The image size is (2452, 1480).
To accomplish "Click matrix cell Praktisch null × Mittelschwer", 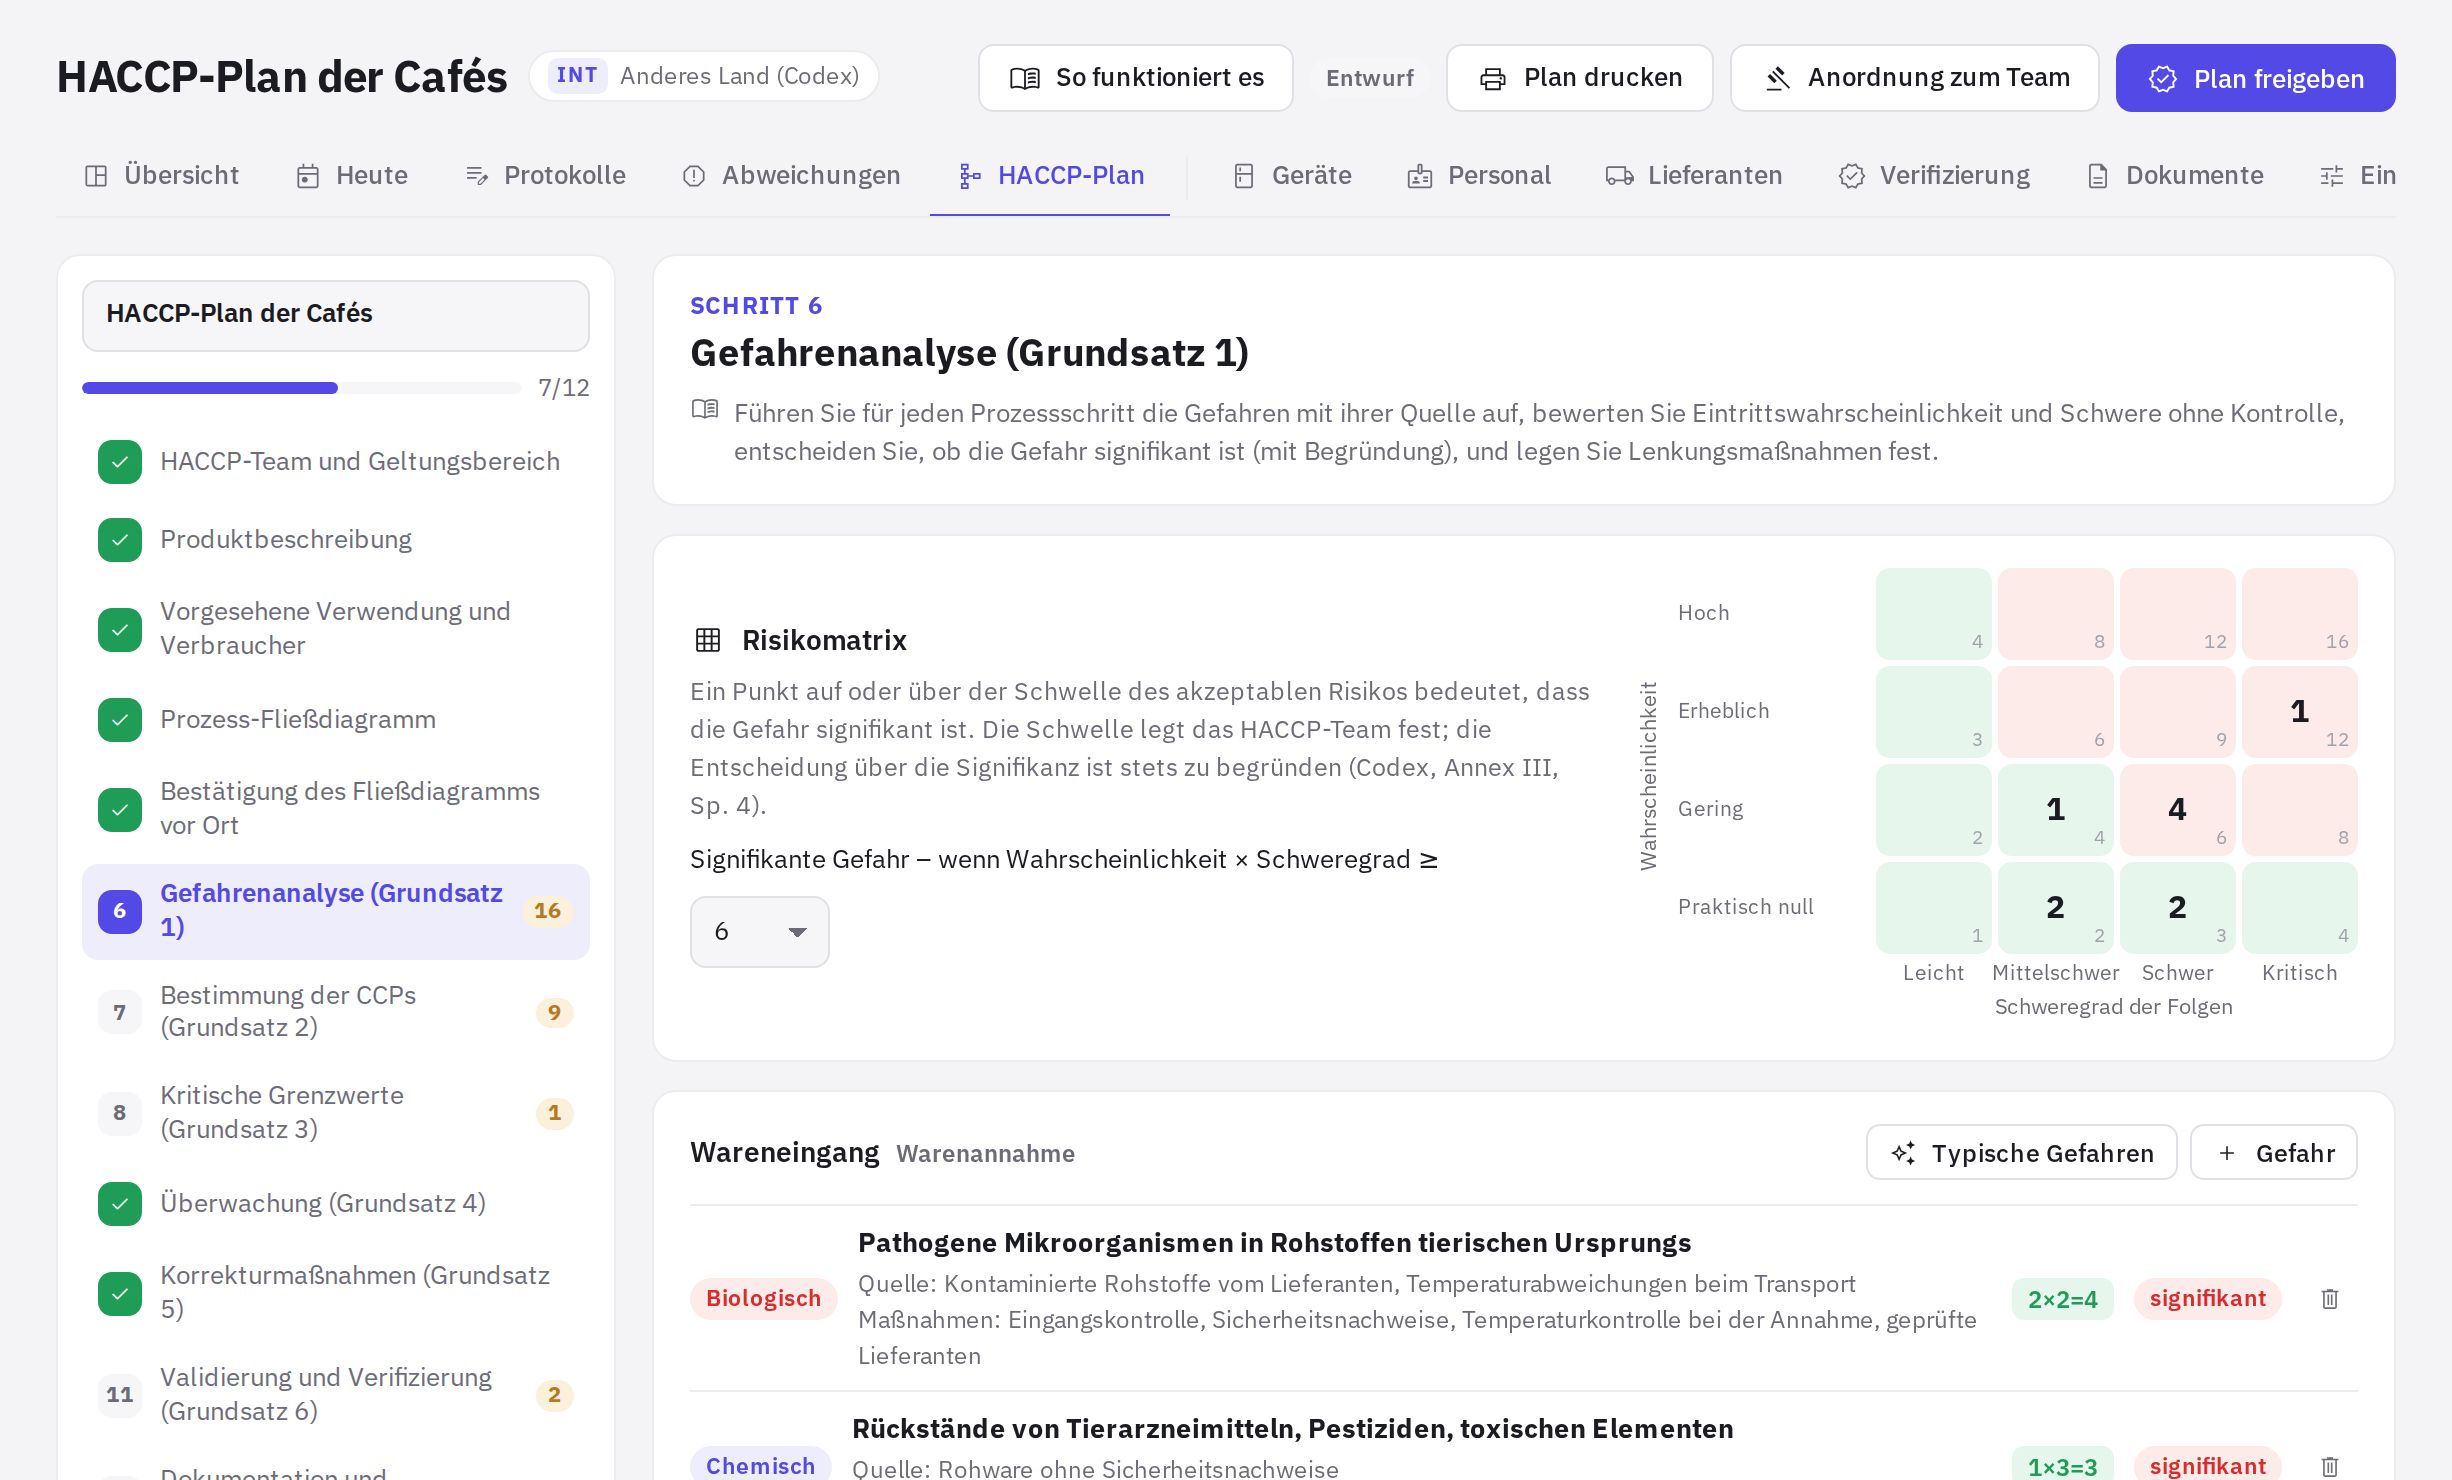I will [x=2056, y=908].
